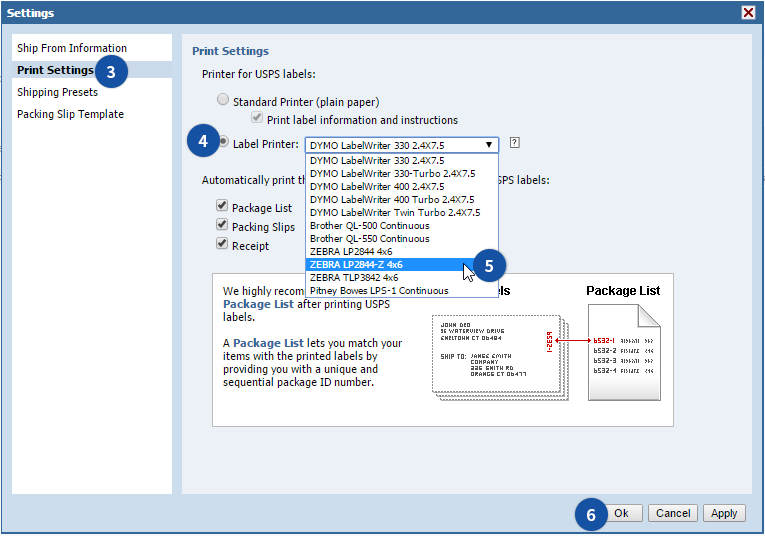Click the Package List page thumbnail
Viewport: 765px width, 536px height.
pos(624,352)
